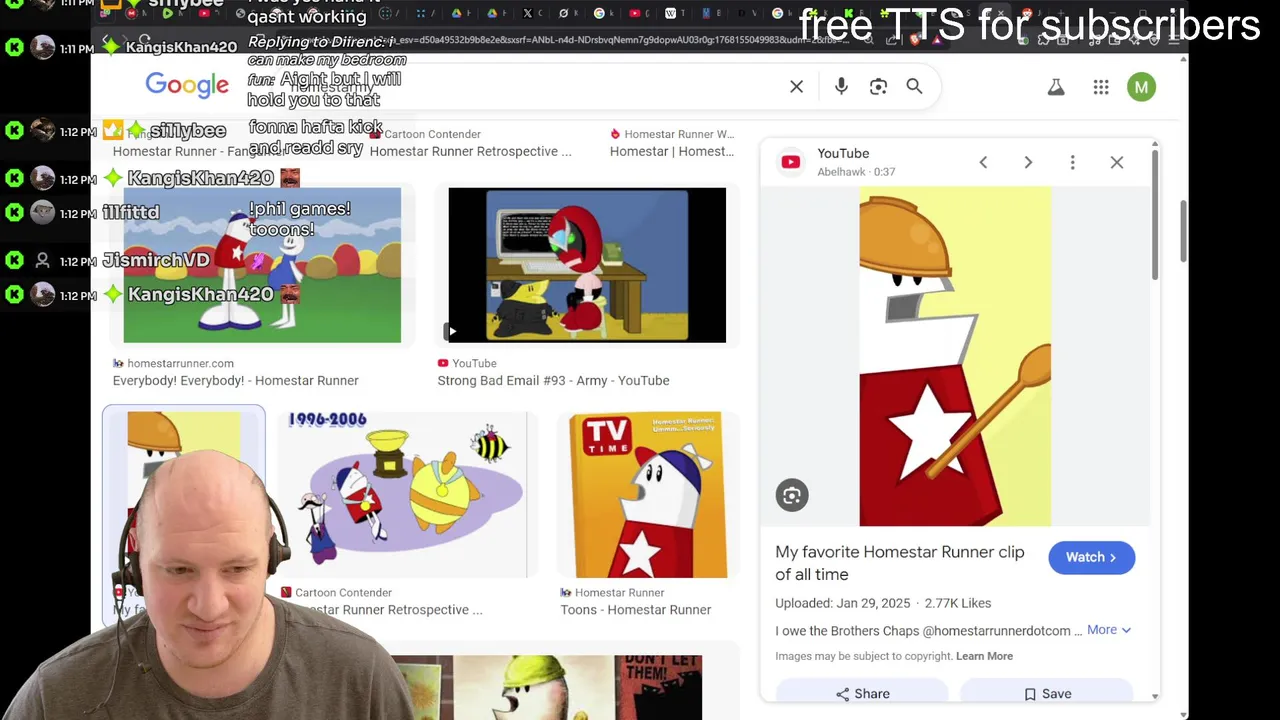Search inside image with the Lens overlay icon
Image resolution: width=1280 pixels, height=720 pixels.
792,495
